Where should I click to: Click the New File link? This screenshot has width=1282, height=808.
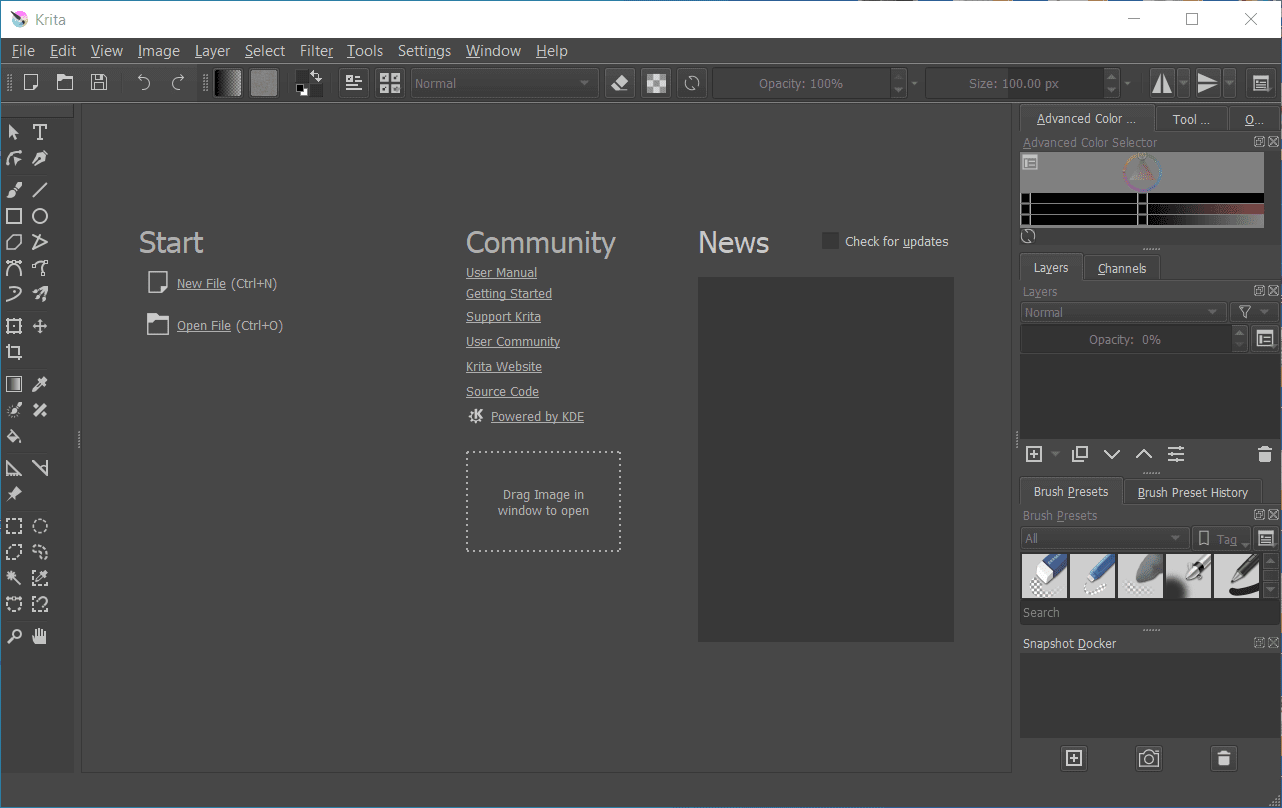pyautogui.click(x=201, y=284)
